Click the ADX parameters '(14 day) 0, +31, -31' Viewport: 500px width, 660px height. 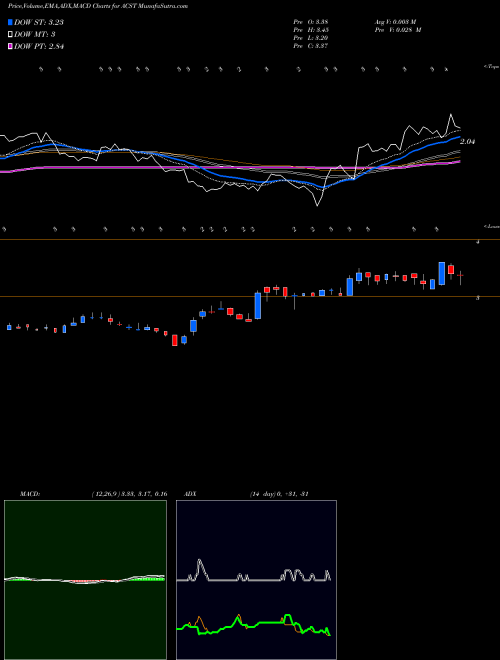pos(279,494)
